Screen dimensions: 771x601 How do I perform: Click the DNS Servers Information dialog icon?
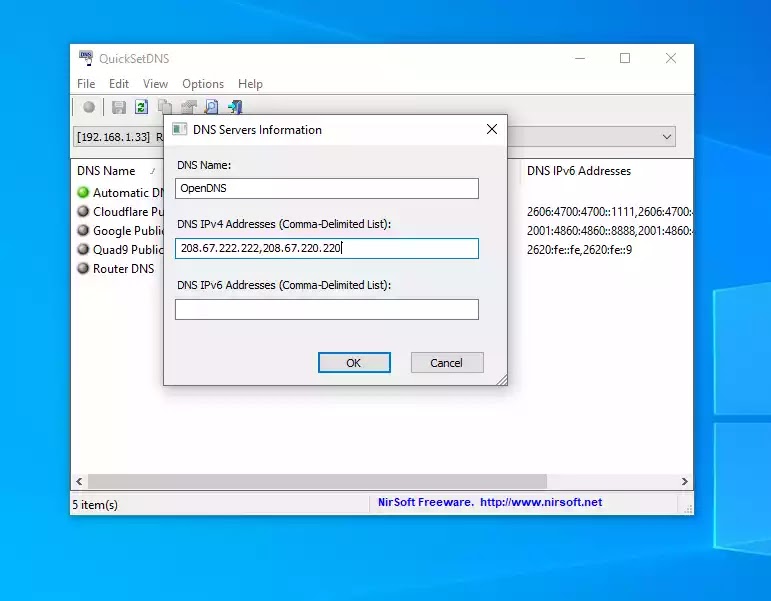click(x=179, y=129)
